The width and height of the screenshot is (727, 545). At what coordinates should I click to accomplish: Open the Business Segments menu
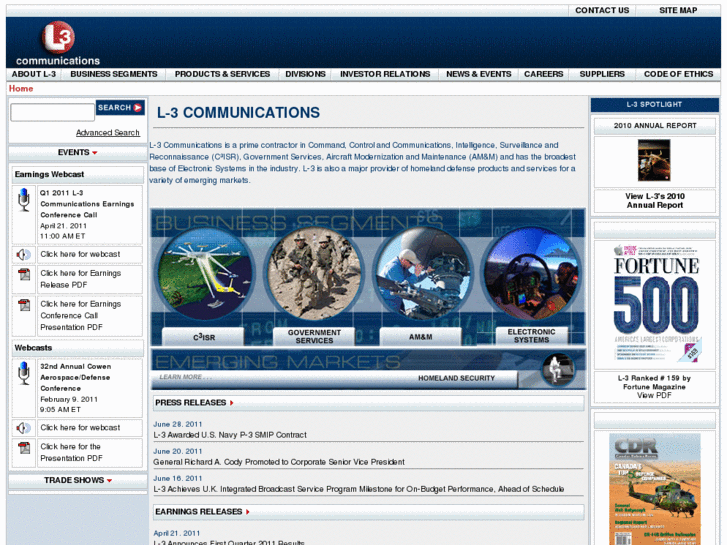[x=114, y=74]
